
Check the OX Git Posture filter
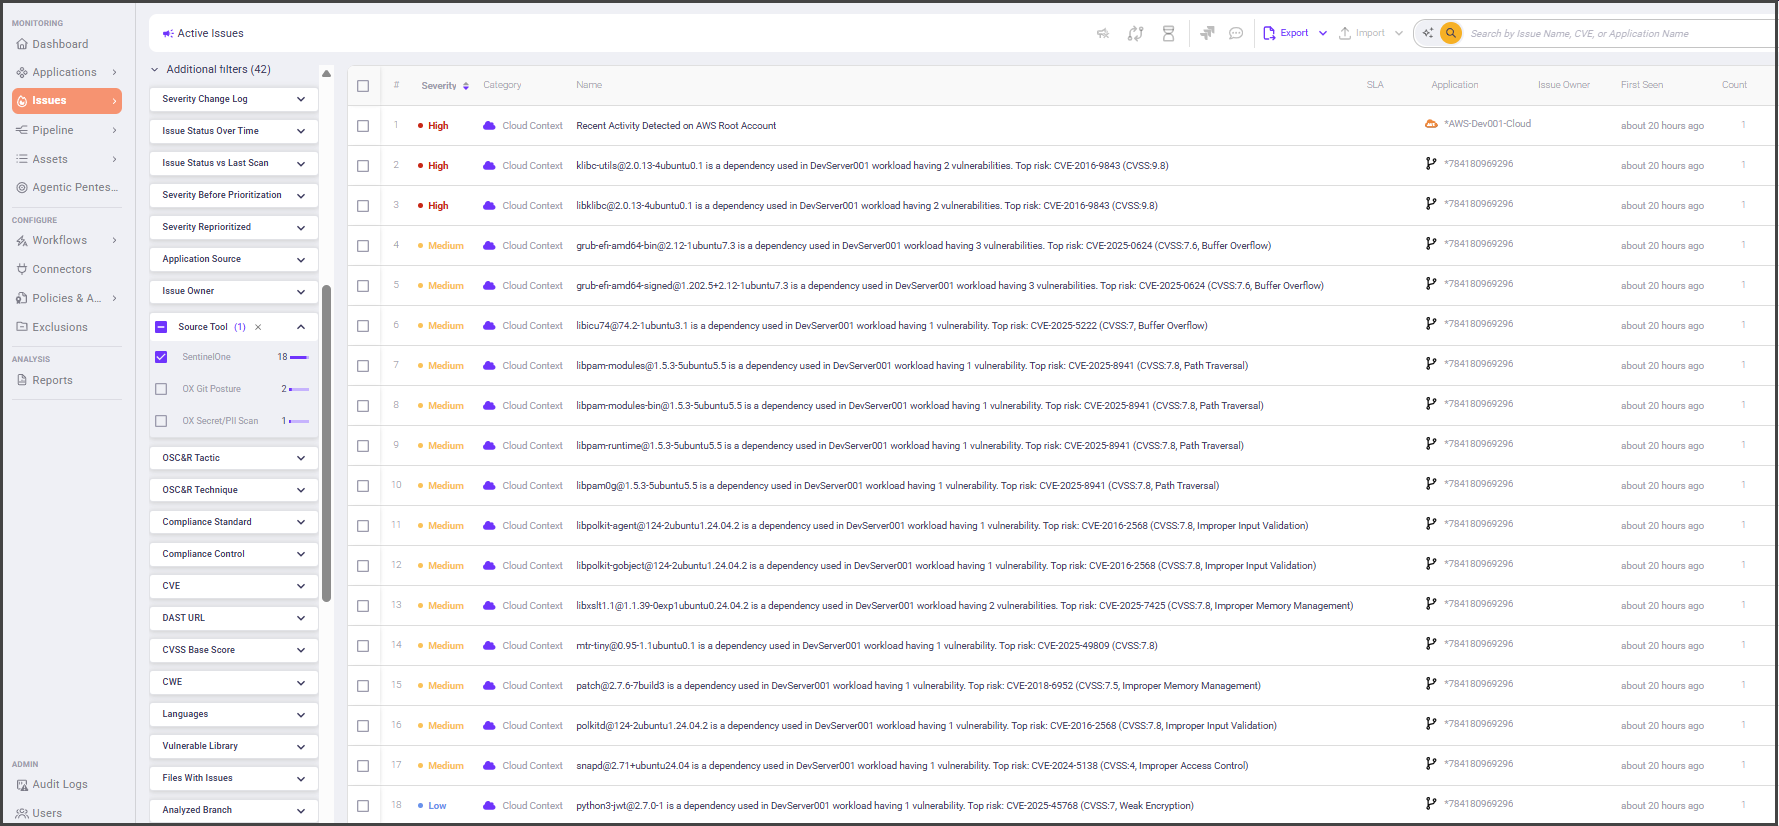pos(161,389)
